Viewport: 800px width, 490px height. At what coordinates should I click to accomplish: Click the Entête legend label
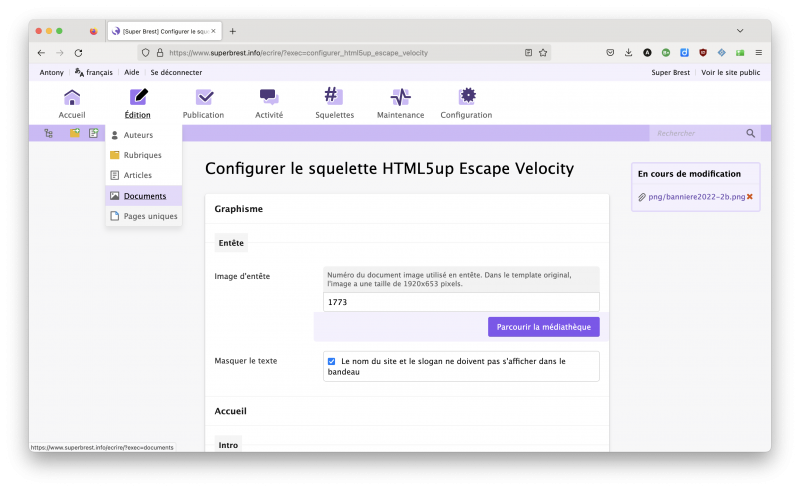pos(231,243)
